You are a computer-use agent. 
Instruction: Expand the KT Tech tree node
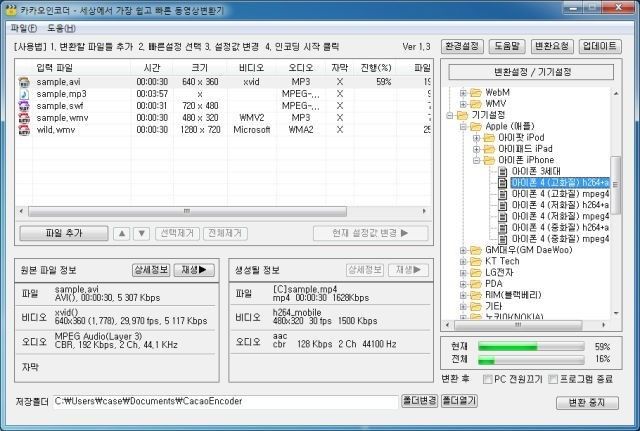click(x=463, y=262)
